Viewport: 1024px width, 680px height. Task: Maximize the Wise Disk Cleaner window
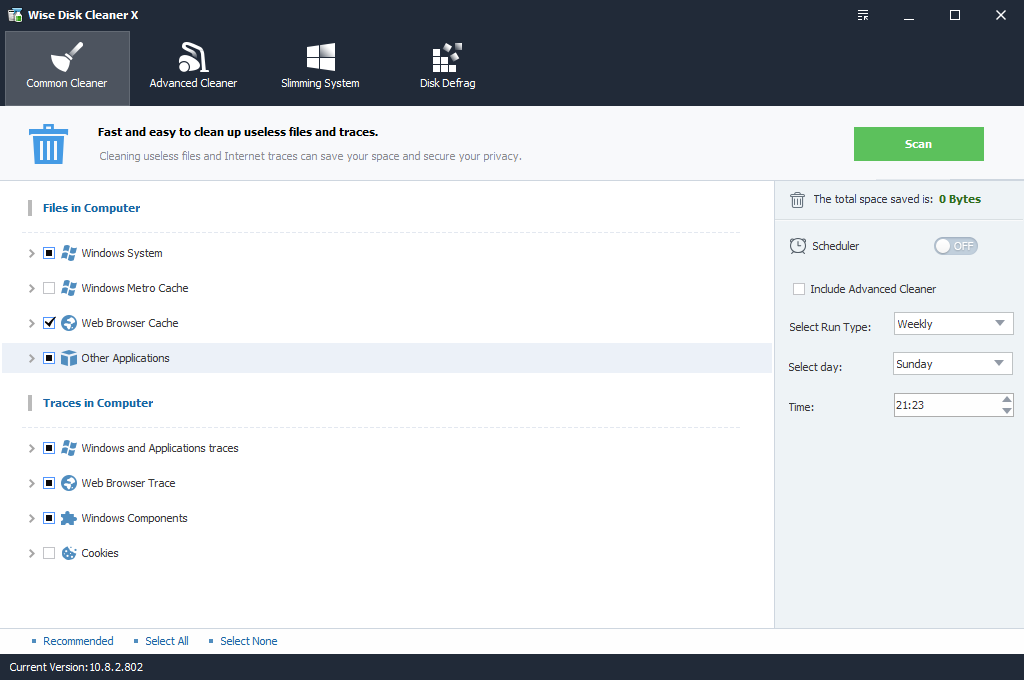tap(955, 15)
